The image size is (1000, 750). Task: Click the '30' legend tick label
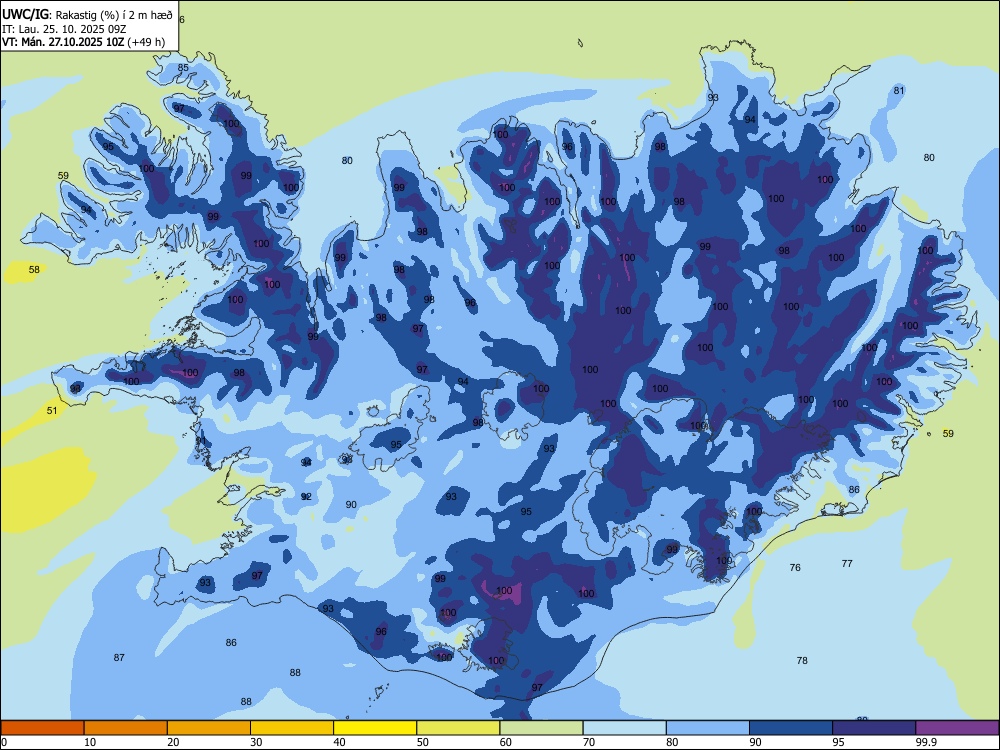tap(256, 742)
